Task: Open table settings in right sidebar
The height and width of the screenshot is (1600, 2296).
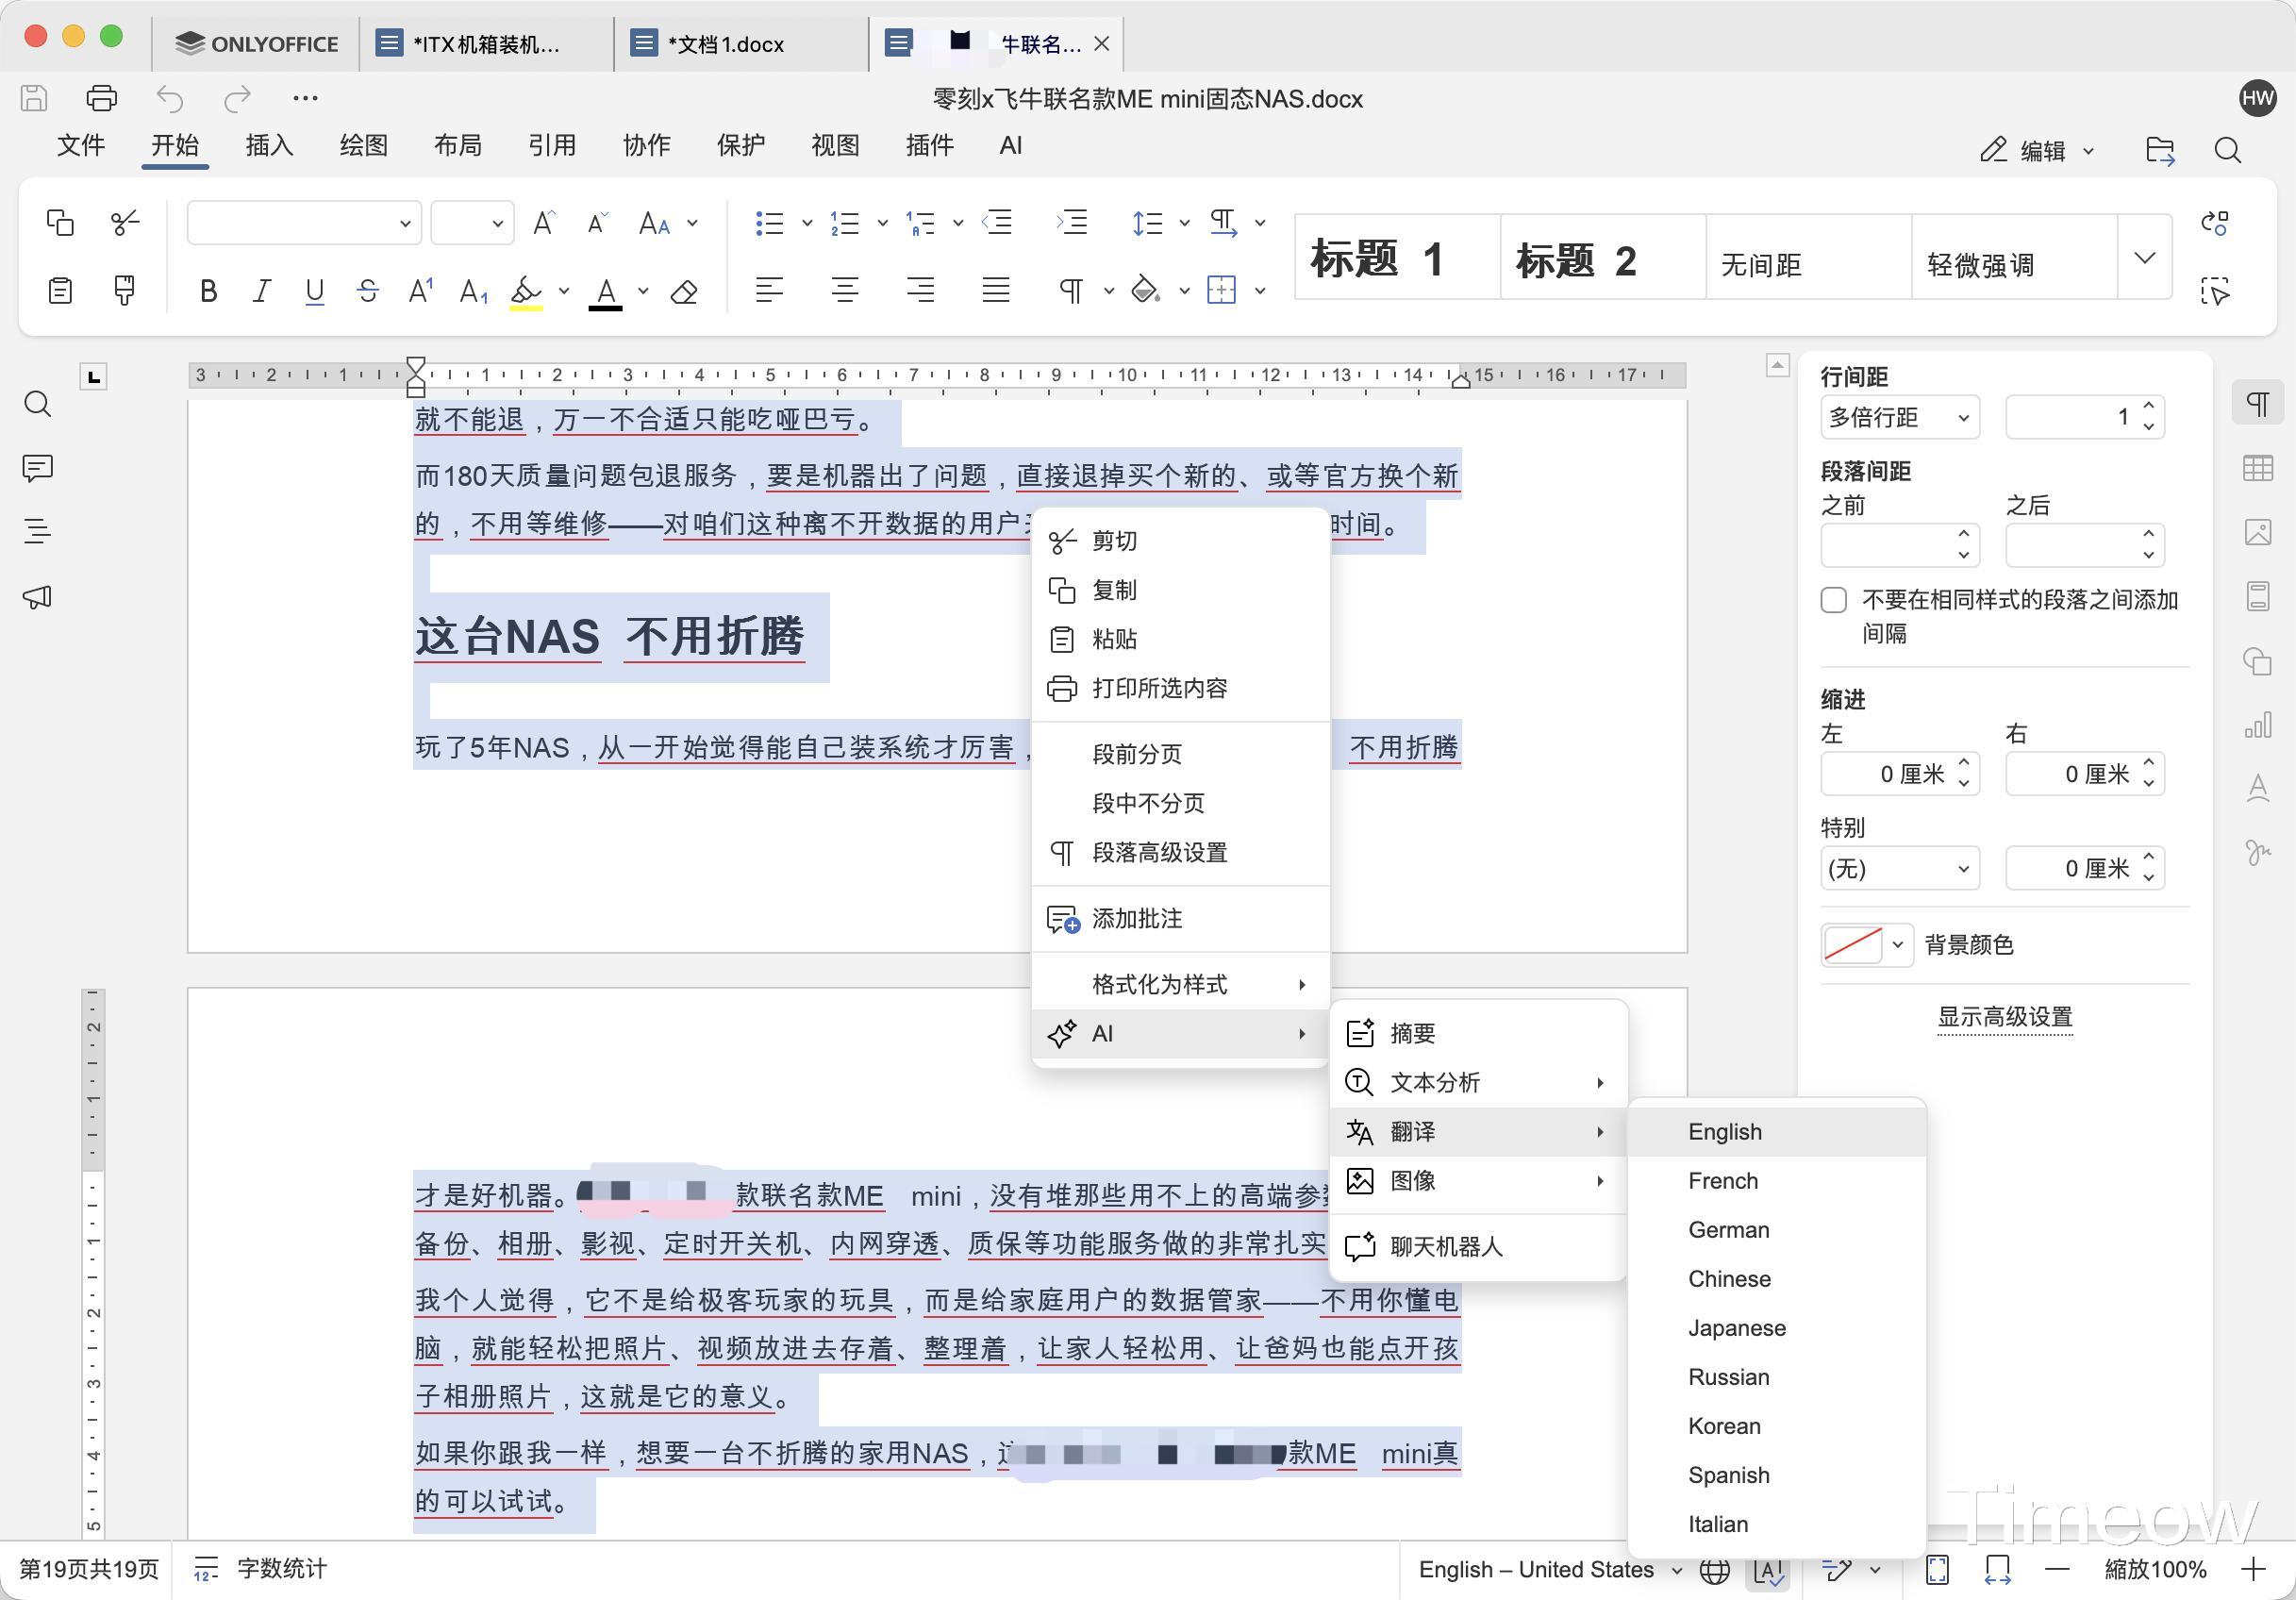Action: coord(2257,468)
